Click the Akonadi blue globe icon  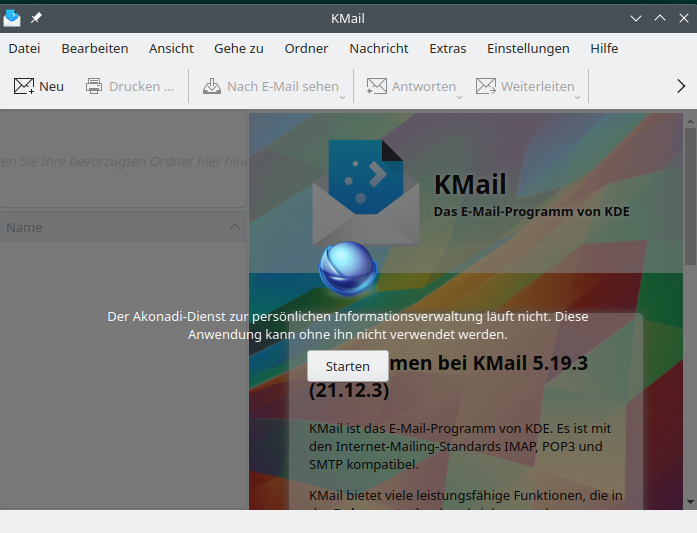pos(348,269)
